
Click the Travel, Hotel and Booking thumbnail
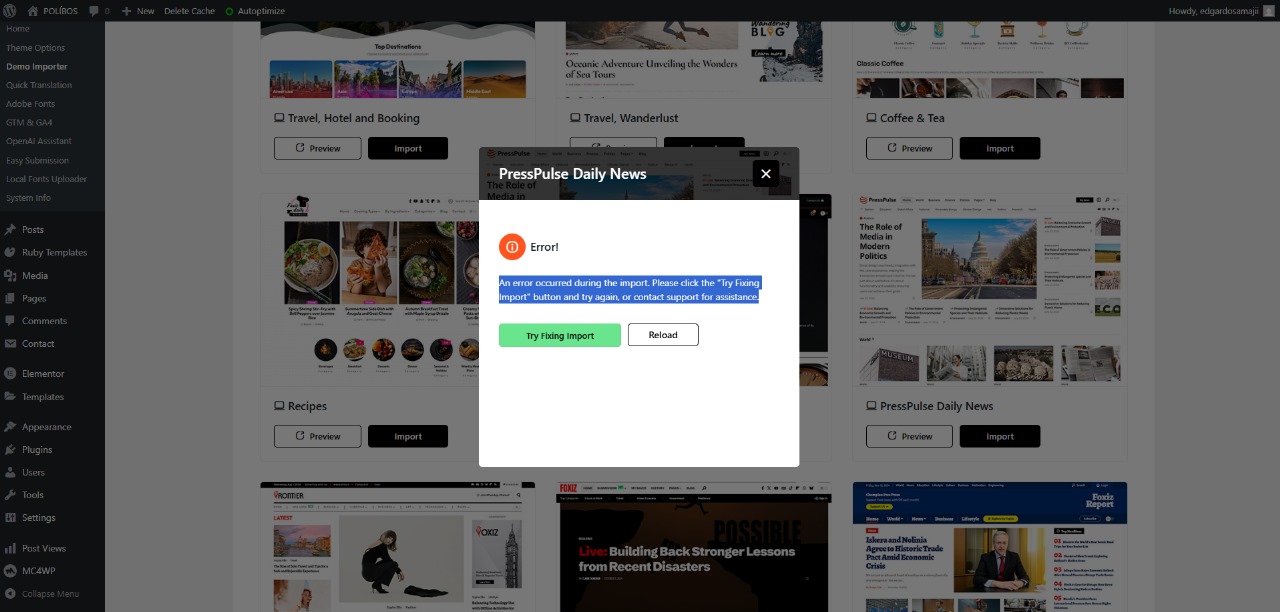pos(397,60)
